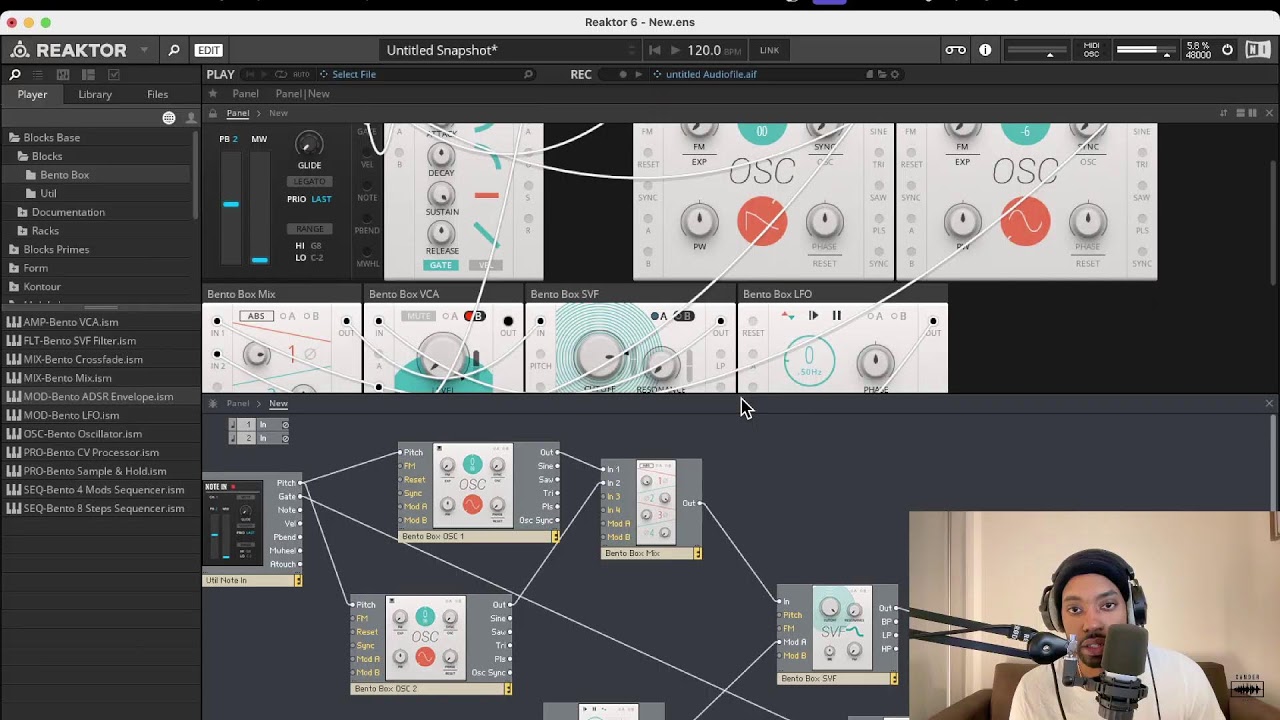
Task: Toggle the split view layout icon
Action: tap(1240, 113)
